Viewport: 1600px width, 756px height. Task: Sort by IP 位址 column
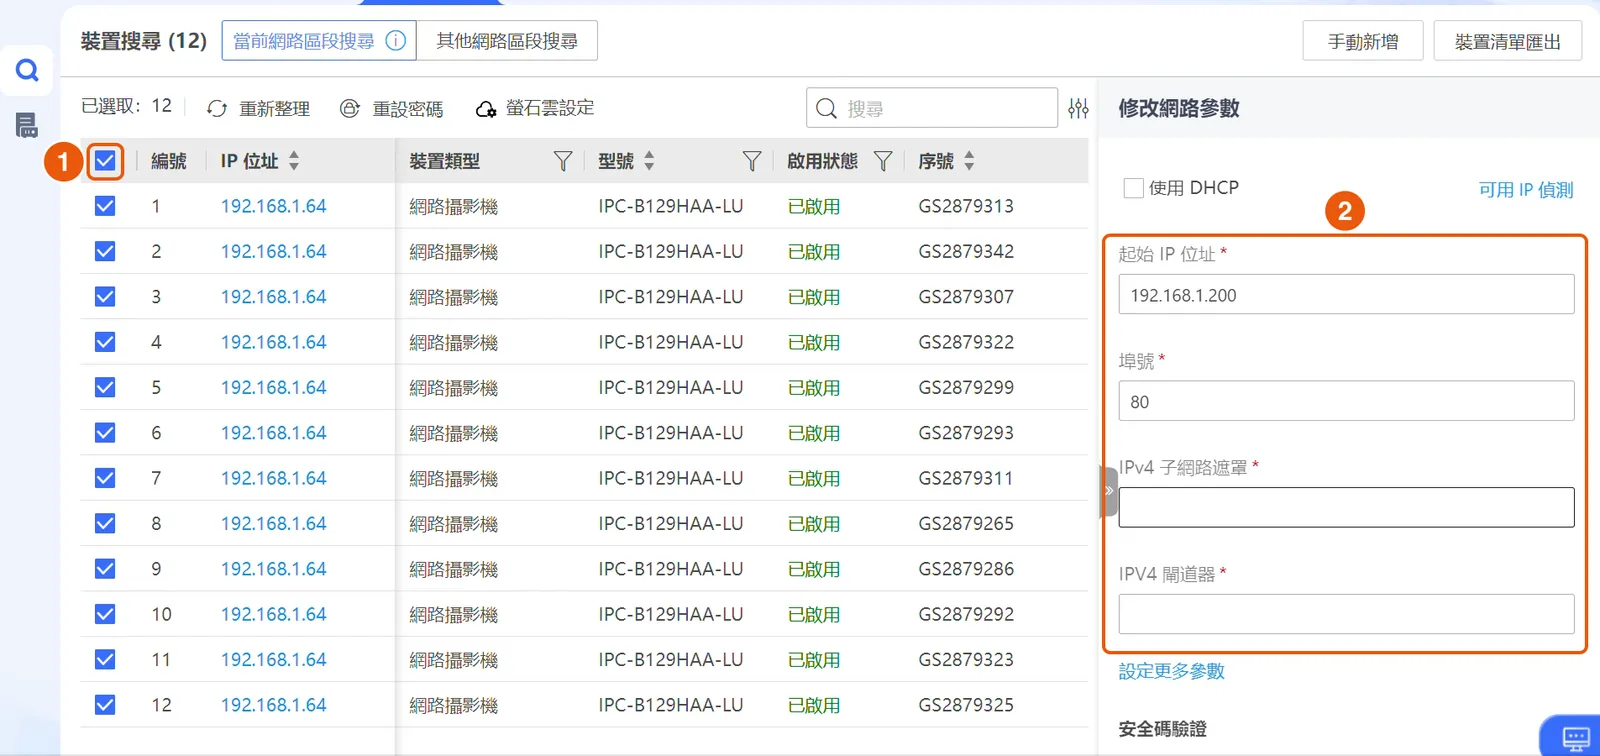tap(294, 161)
